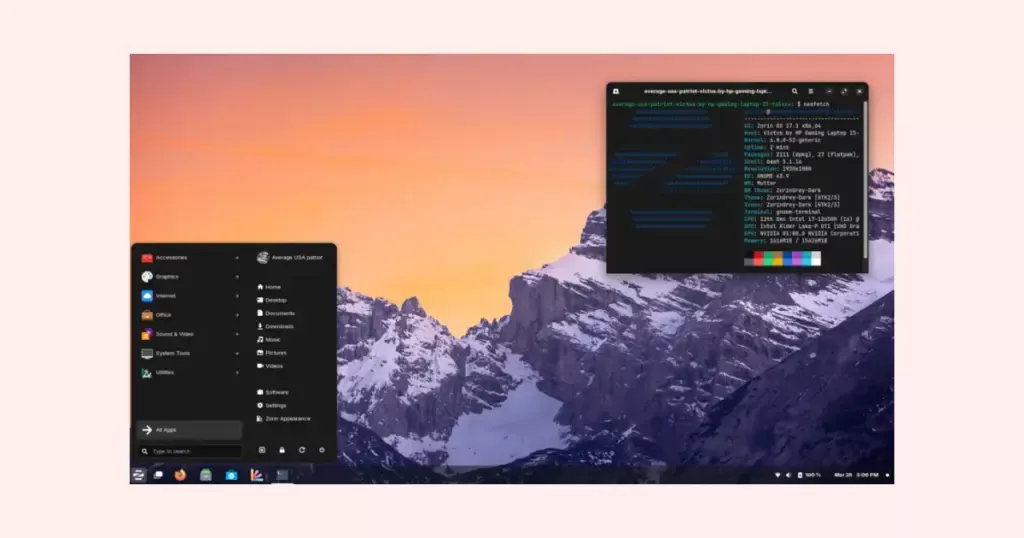Open the Pictures folder shortcut
This screenshot has height=538, width=1024.
pos(272,353)
